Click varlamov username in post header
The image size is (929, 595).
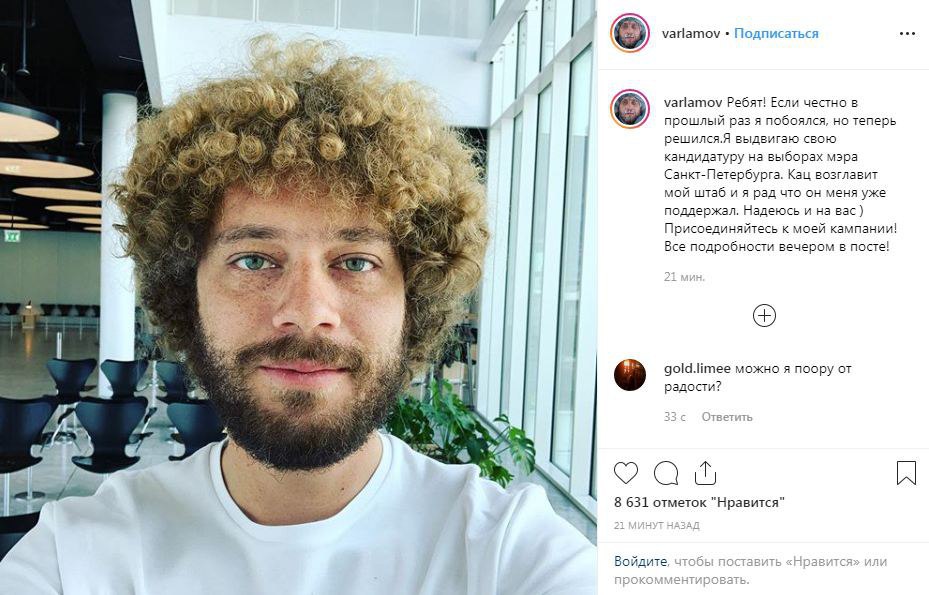pyautogui.click(x=691, y=34)
